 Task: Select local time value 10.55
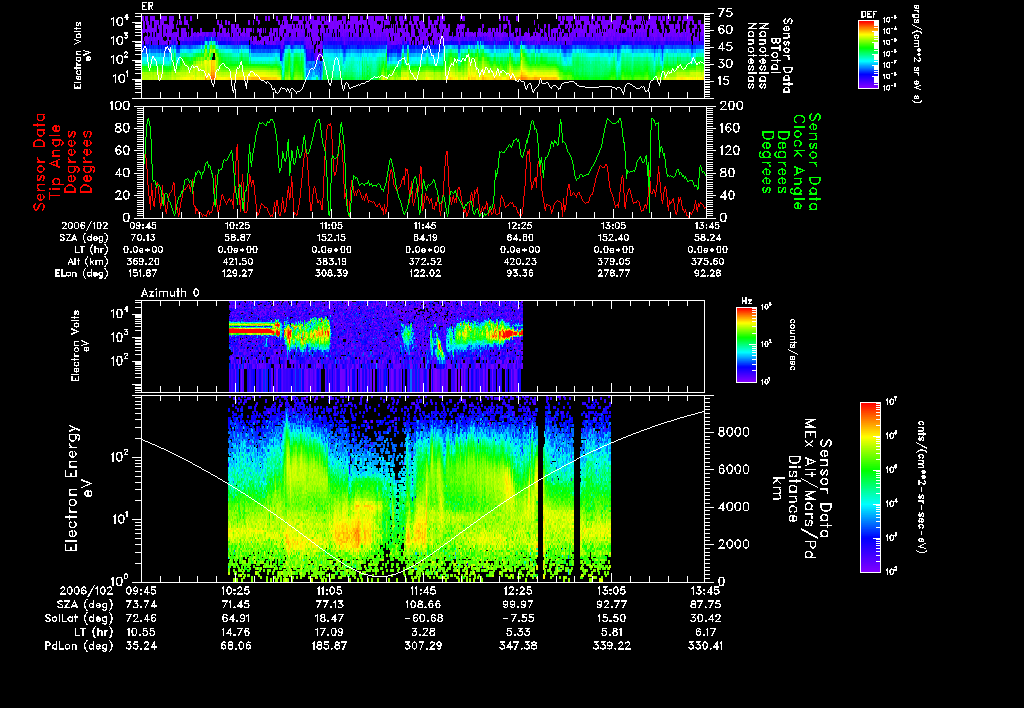click(141, 632)
